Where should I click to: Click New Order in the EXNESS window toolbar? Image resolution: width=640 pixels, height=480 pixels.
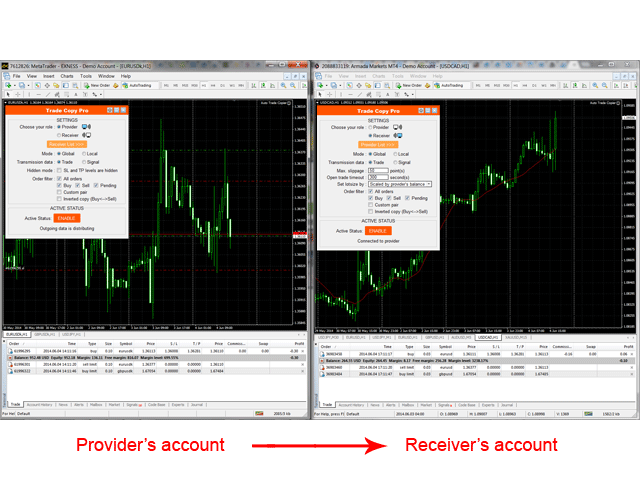pyautogui.click(x=97, y=85)
